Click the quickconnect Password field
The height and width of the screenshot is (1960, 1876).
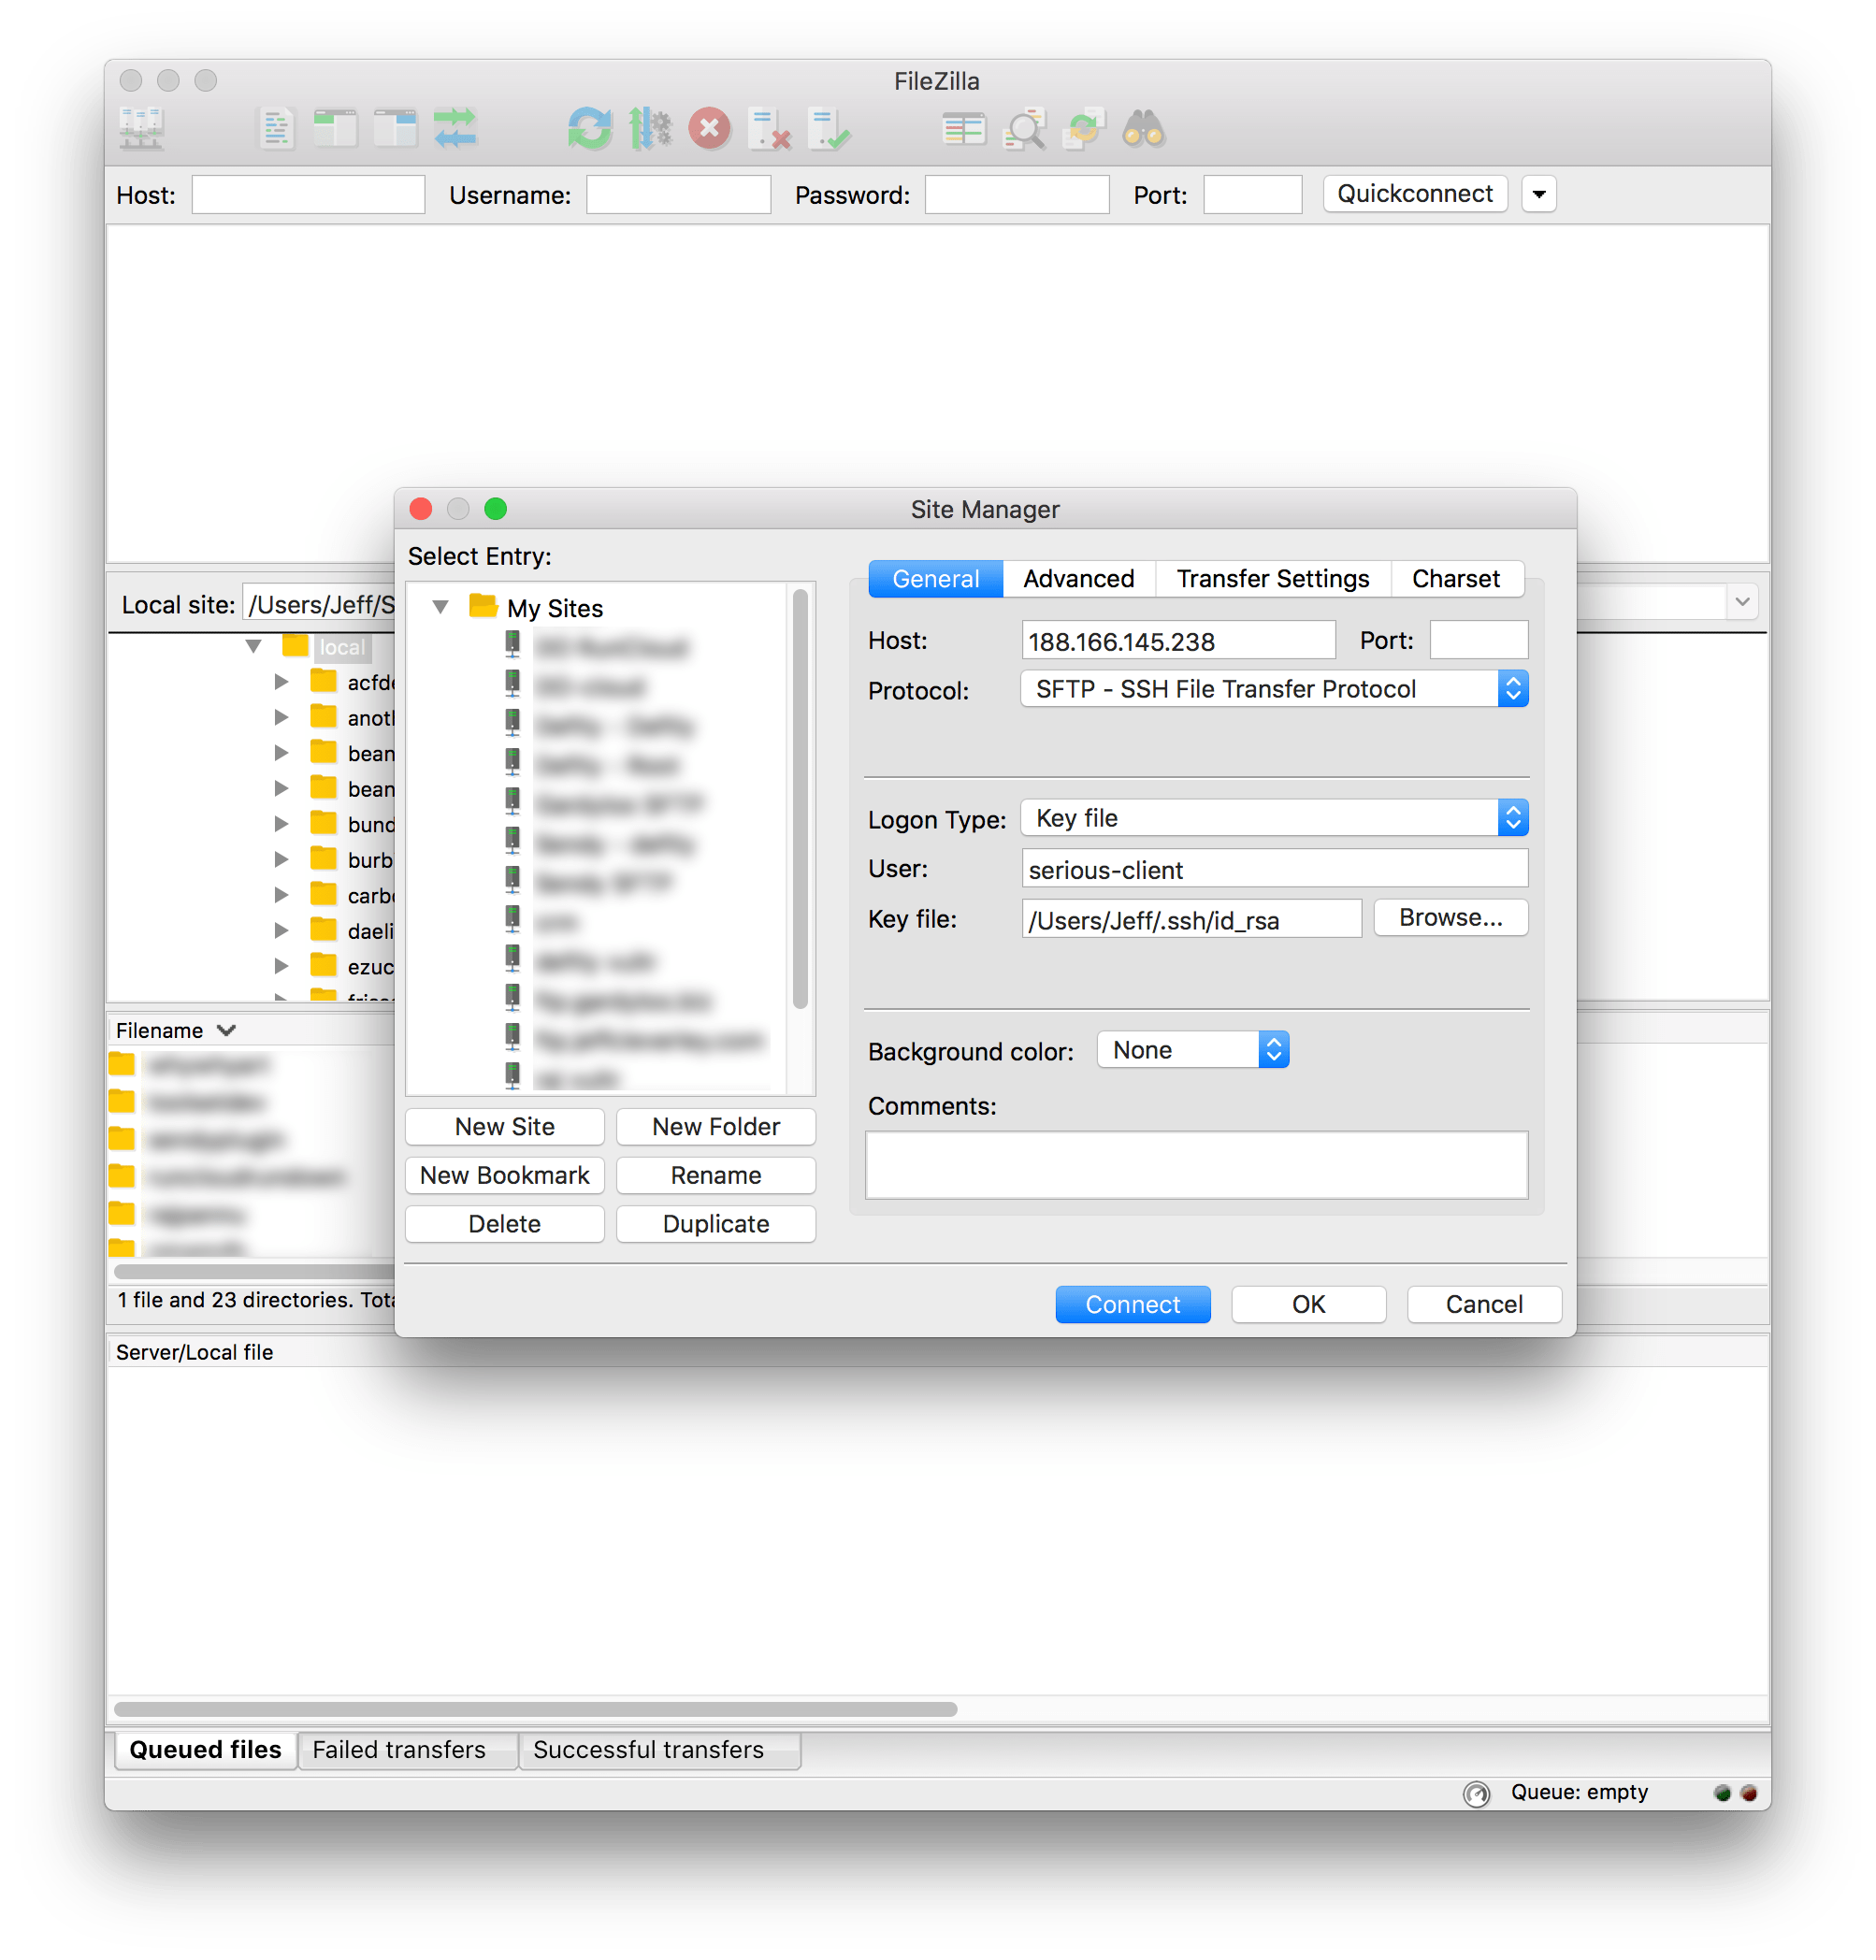(x=1017, y=195)
